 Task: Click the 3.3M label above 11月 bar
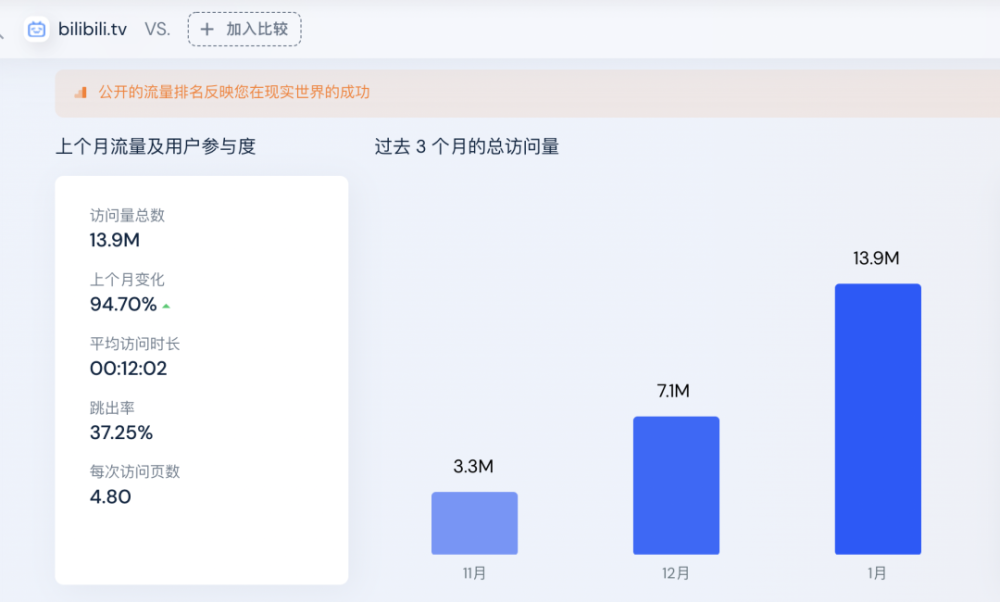click(x=473, y=466)
